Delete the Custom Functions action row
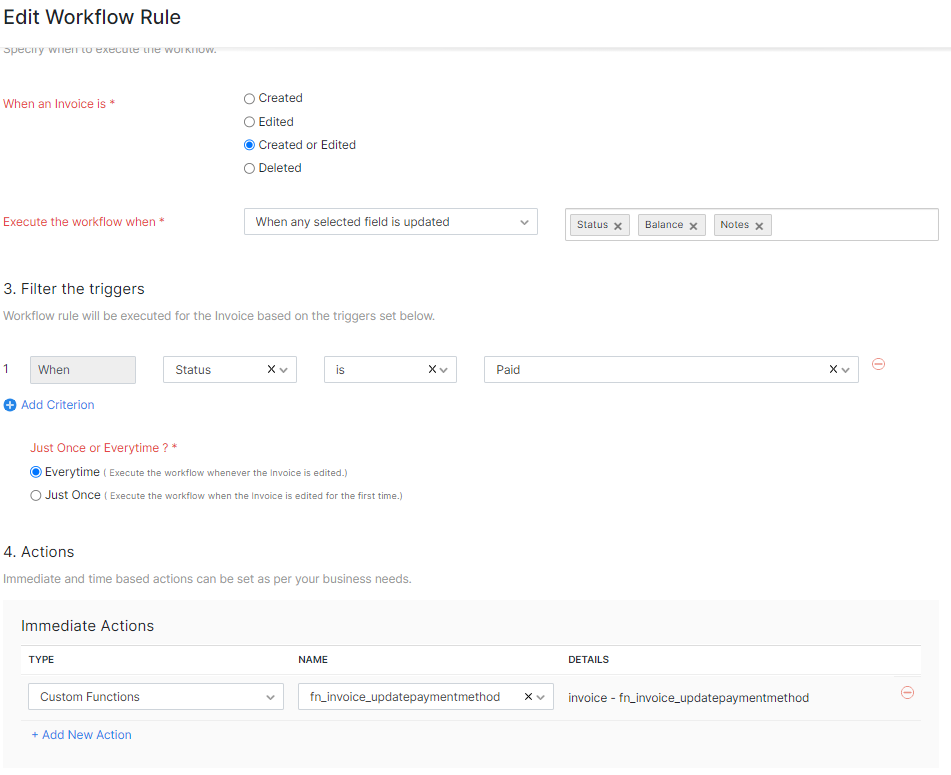 point(907,692)
